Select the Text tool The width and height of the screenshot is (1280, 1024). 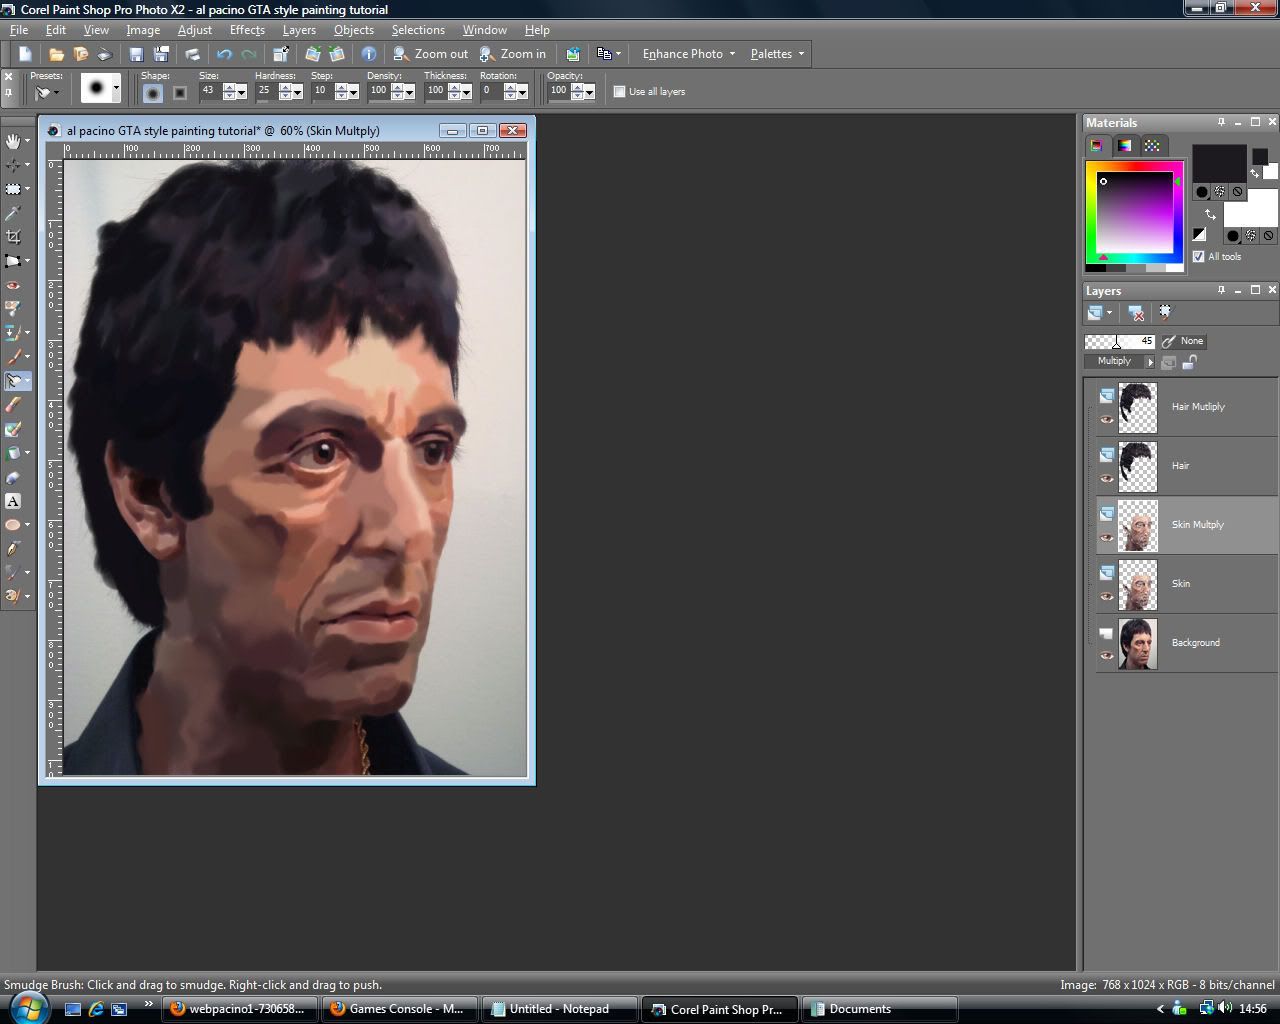tap(13, 501)
